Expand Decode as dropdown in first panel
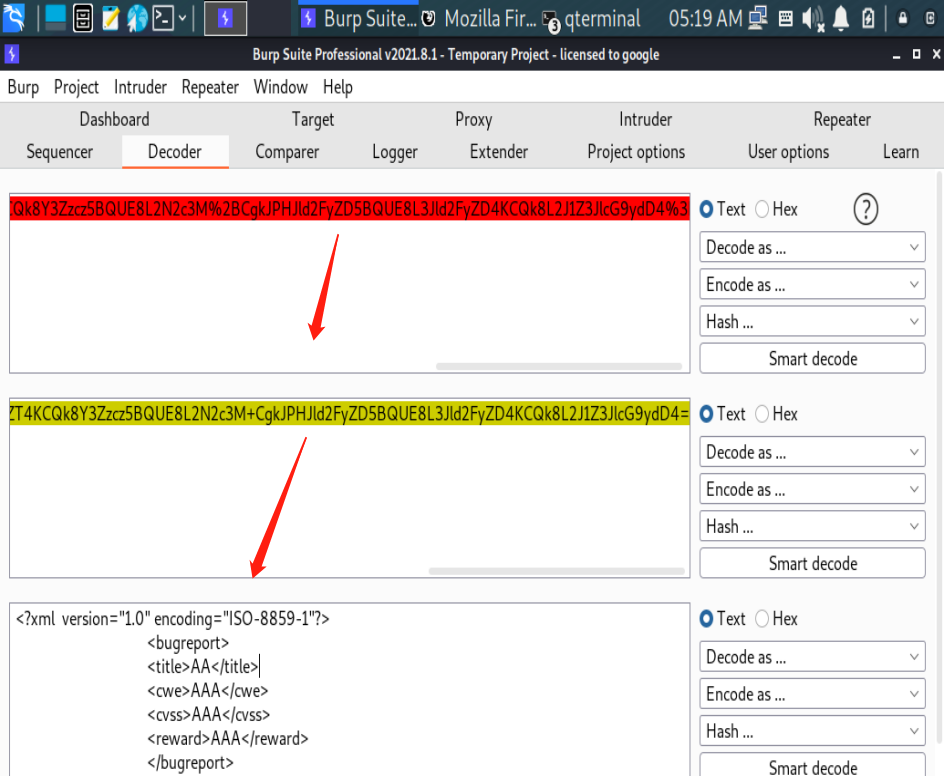This screenshot has height=776, width=944. click(812, 247)
